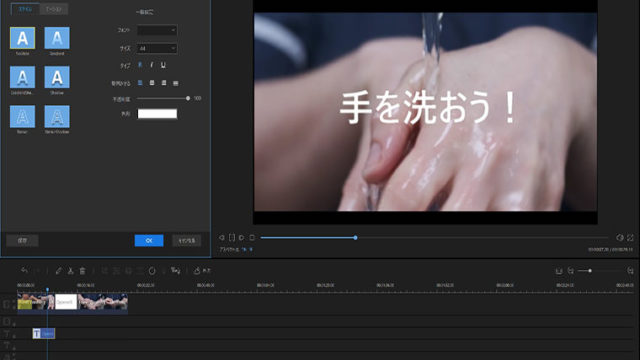The height and width of the screenshot is (360, 640).
Task: Click the speech-to-text icon in timeline toolbar
Action: 176,271
